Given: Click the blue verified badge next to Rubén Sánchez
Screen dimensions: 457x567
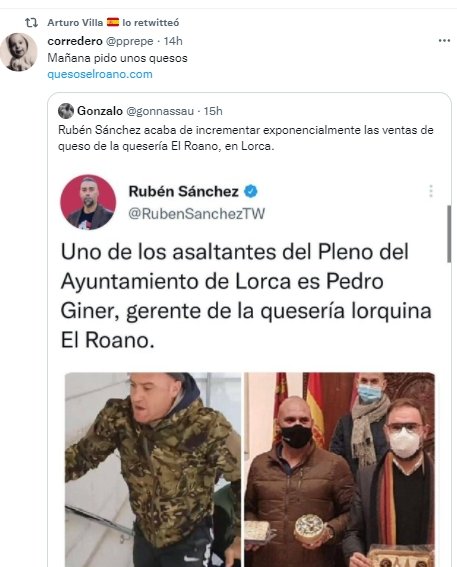Looking at the screenshot, I should [x=251, y=191].
